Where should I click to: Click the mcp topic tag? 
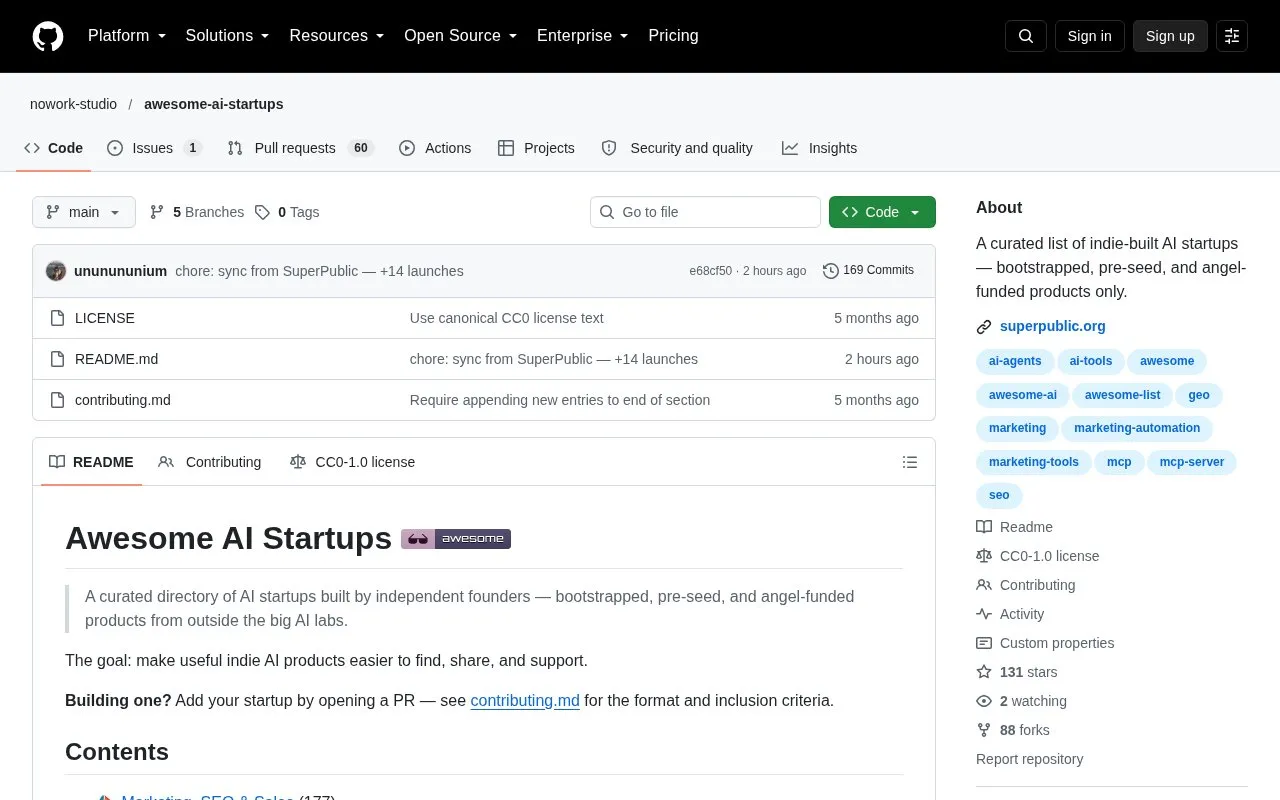click(1119, 462)
